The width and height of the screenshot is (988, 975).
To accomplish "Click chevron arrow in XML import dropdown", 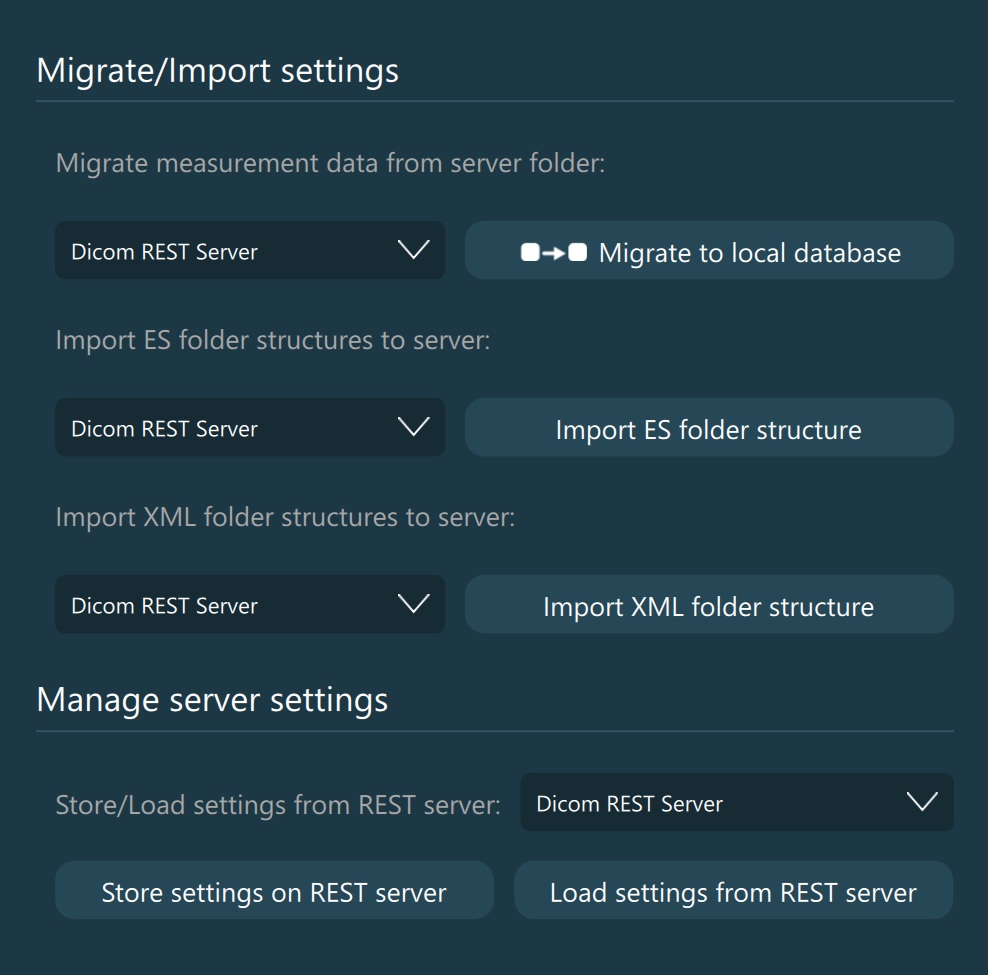I will click(413, 604).
